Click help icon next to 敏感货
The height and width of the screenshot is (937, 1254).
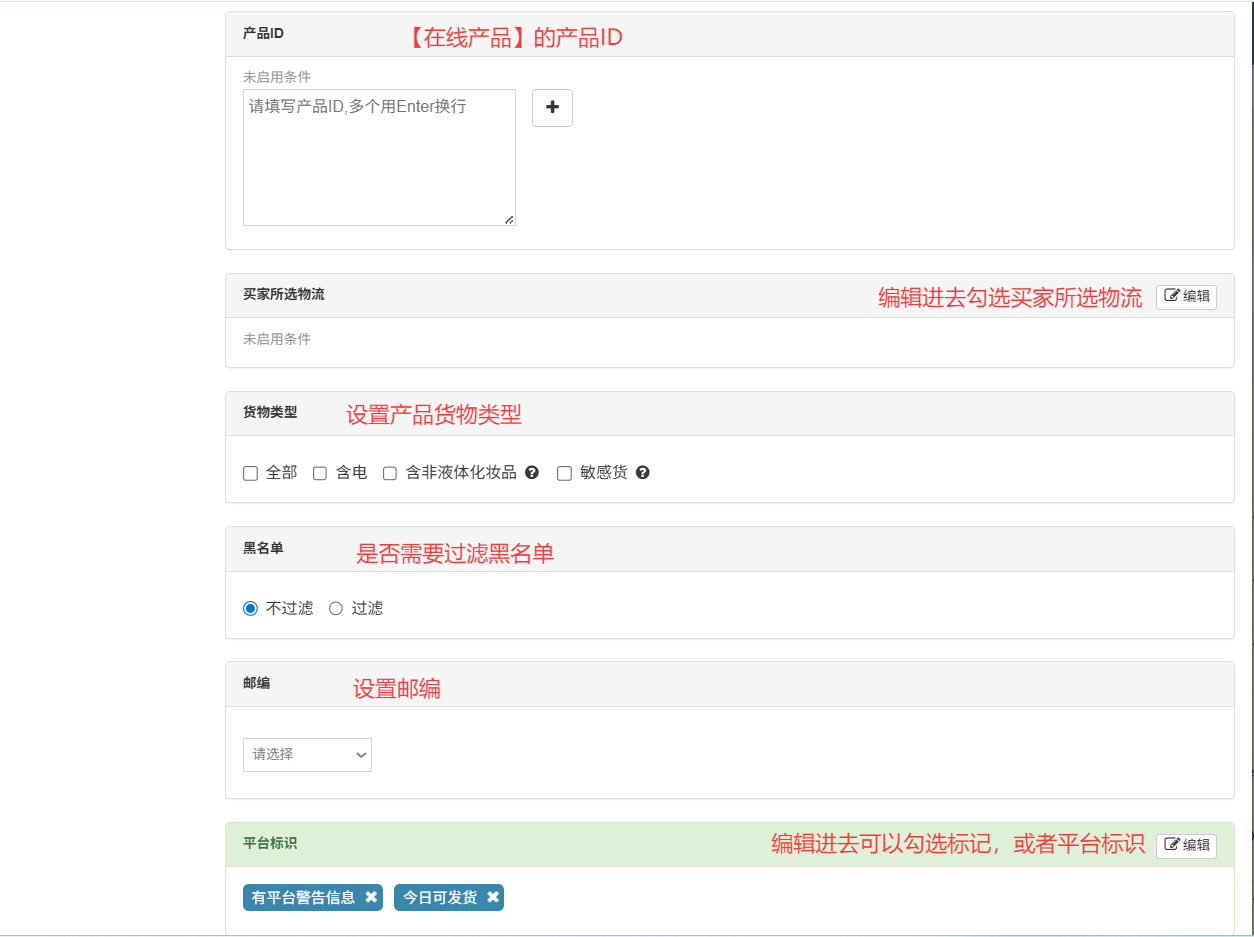[x=643, y=473]
